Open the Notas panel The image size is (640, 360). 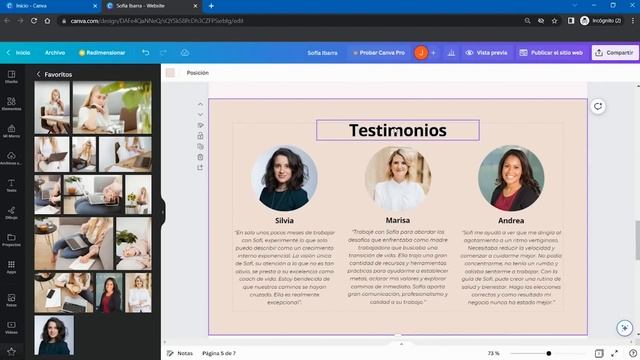click(x=180, y=353)
